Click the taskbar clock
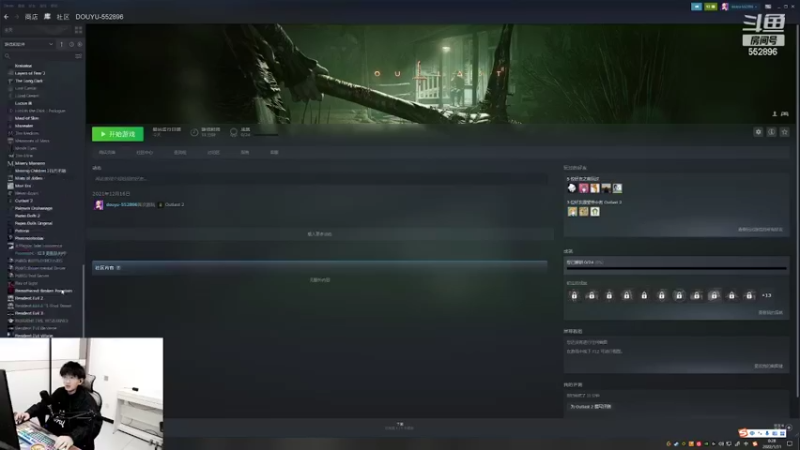This screenshot has width=800, height=450. [772, 444]
